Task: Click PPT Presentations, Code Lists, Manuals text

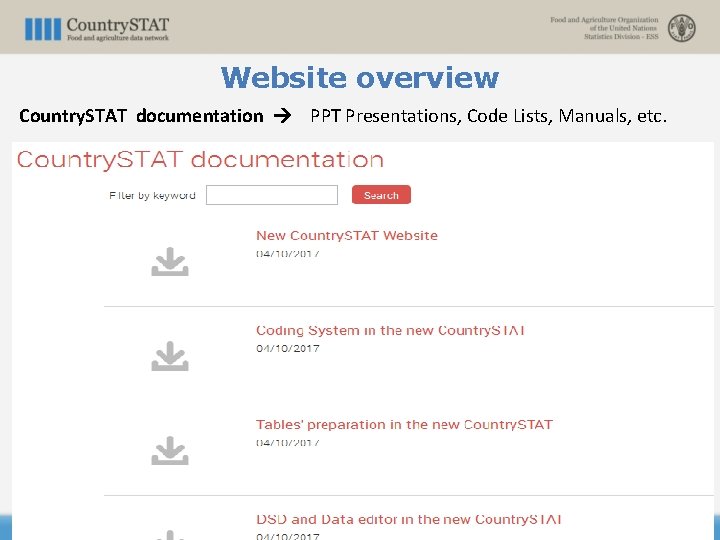Action: [x=489, y=116]
